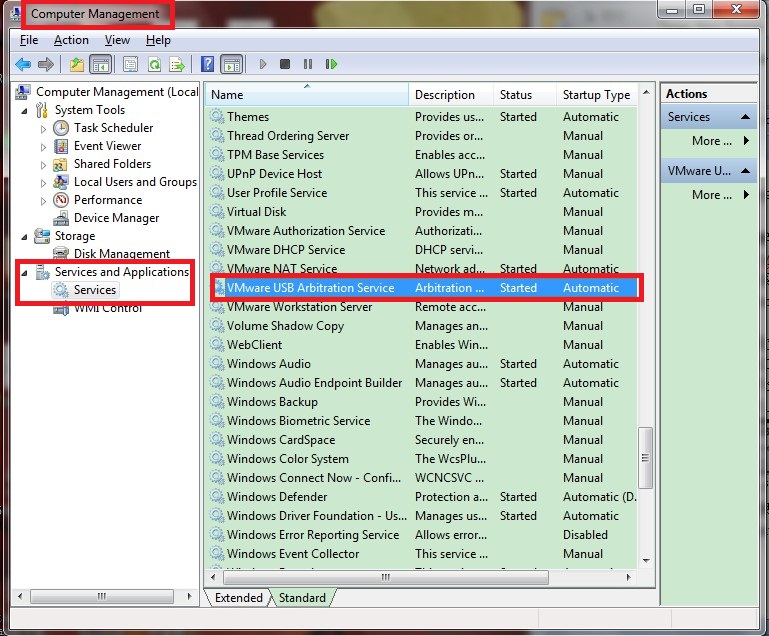Viewport: 769px width, 636px height.
Task: Click the Shared Folders icon
Action: pyautogui.click(x=60, y=164)
